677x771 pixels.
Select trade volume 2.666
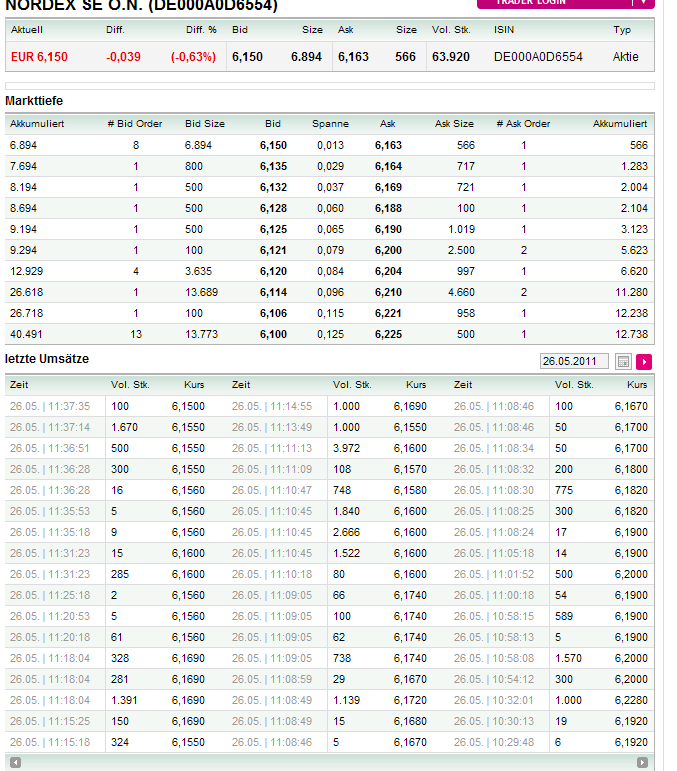pos(347,533)
